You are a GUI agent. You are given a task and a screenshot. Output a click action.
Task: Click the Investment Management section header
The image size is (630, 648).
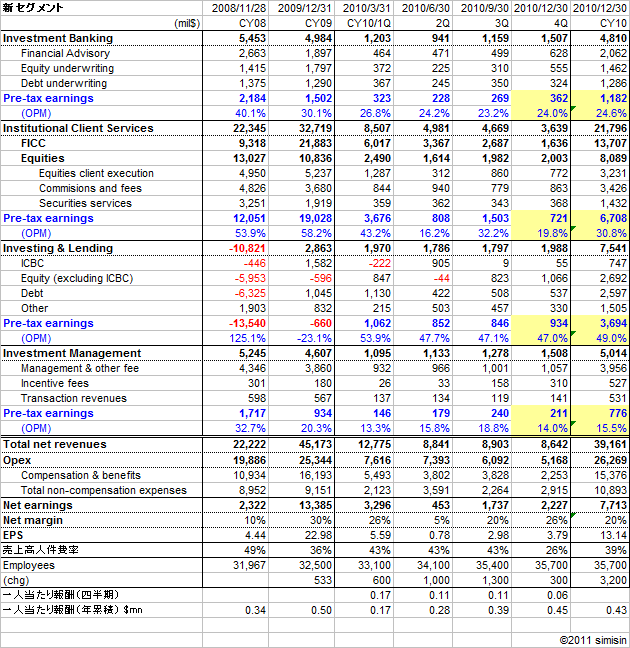click(72, 353)
